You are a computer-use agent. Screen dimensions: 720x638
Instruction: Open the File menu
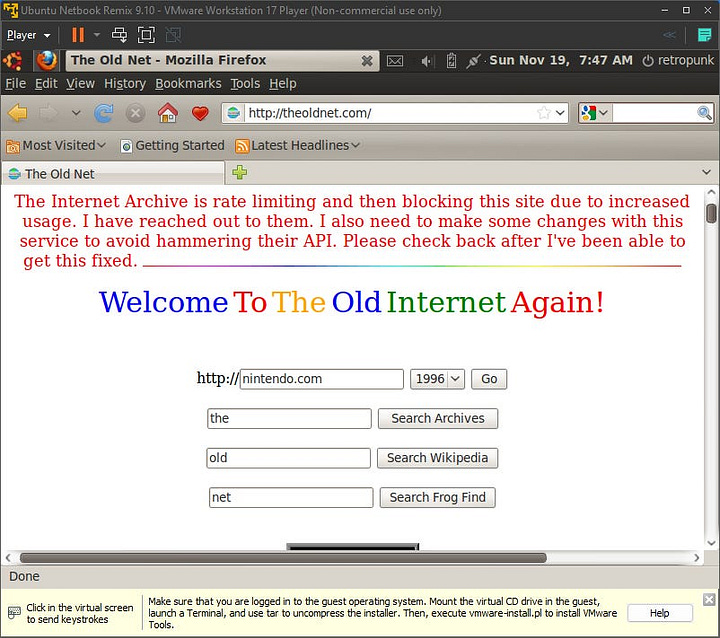(15, 84)
